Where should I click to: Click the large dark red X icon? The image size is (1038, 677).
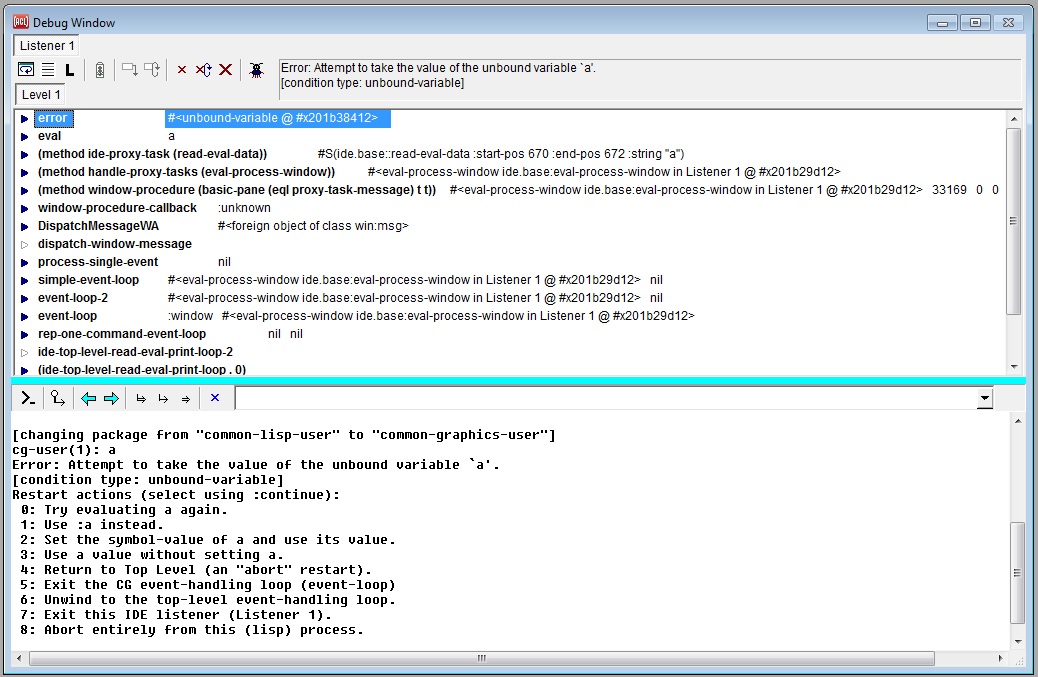click(x=226, y=70)
